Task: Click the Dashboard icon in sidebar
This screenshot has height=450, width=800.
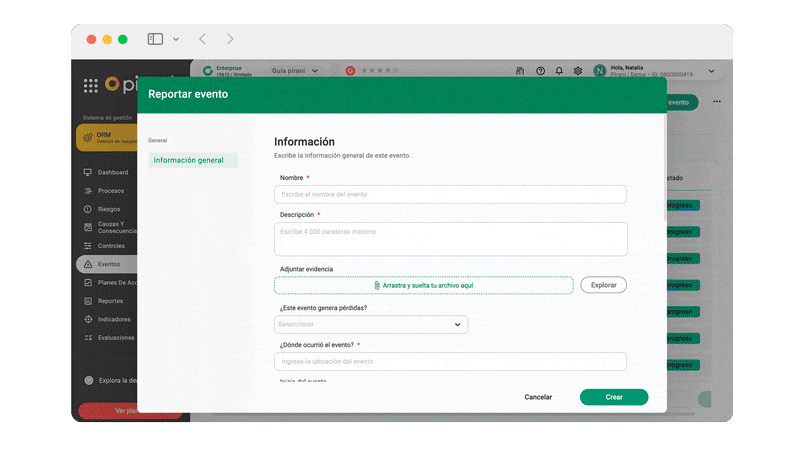Action: [88, 172]
